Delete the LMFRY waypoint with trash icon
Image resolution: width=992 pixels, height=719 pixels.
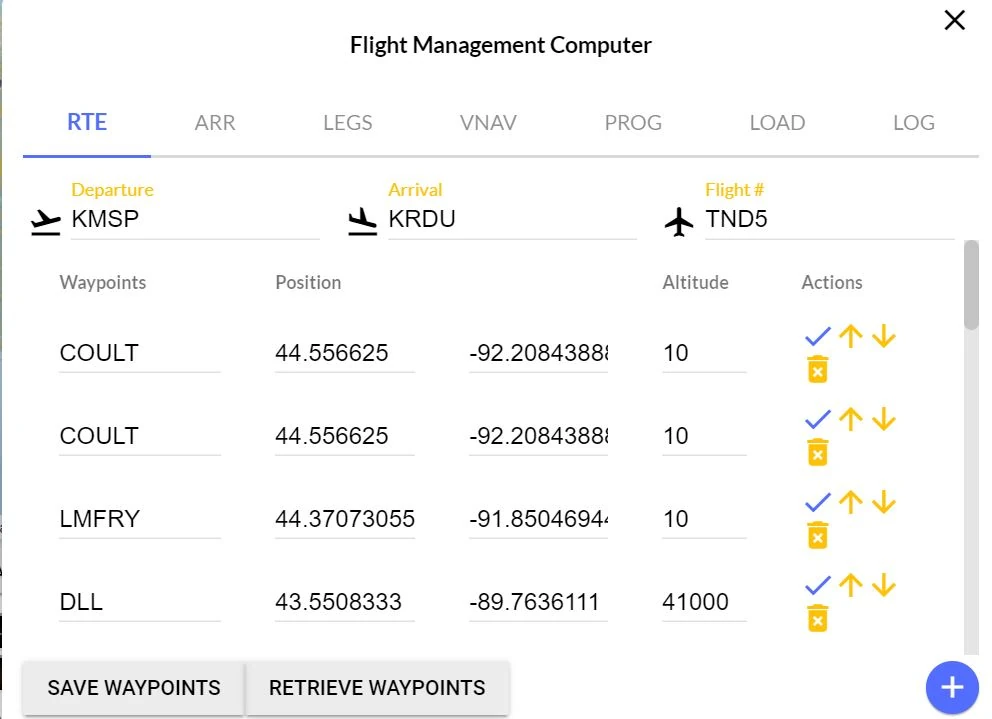click(817, 535)
